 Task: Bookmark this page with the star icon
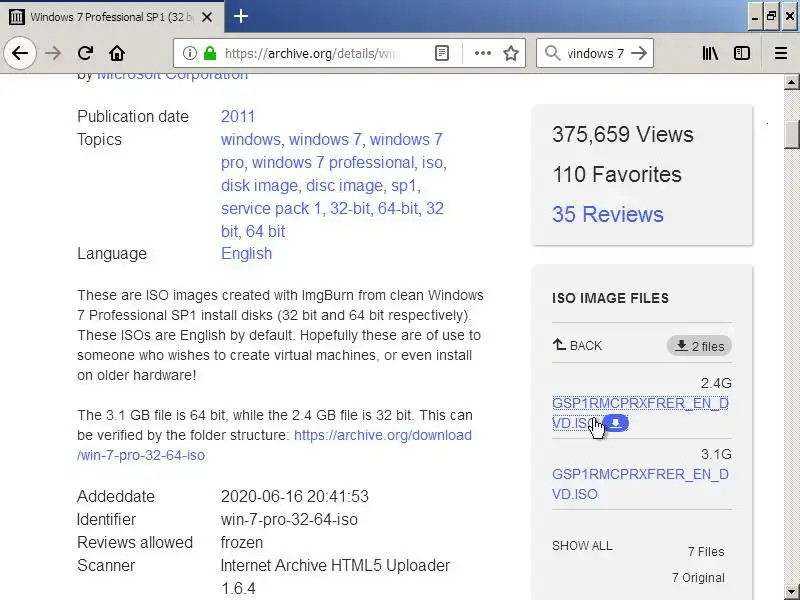pos(511,53)
